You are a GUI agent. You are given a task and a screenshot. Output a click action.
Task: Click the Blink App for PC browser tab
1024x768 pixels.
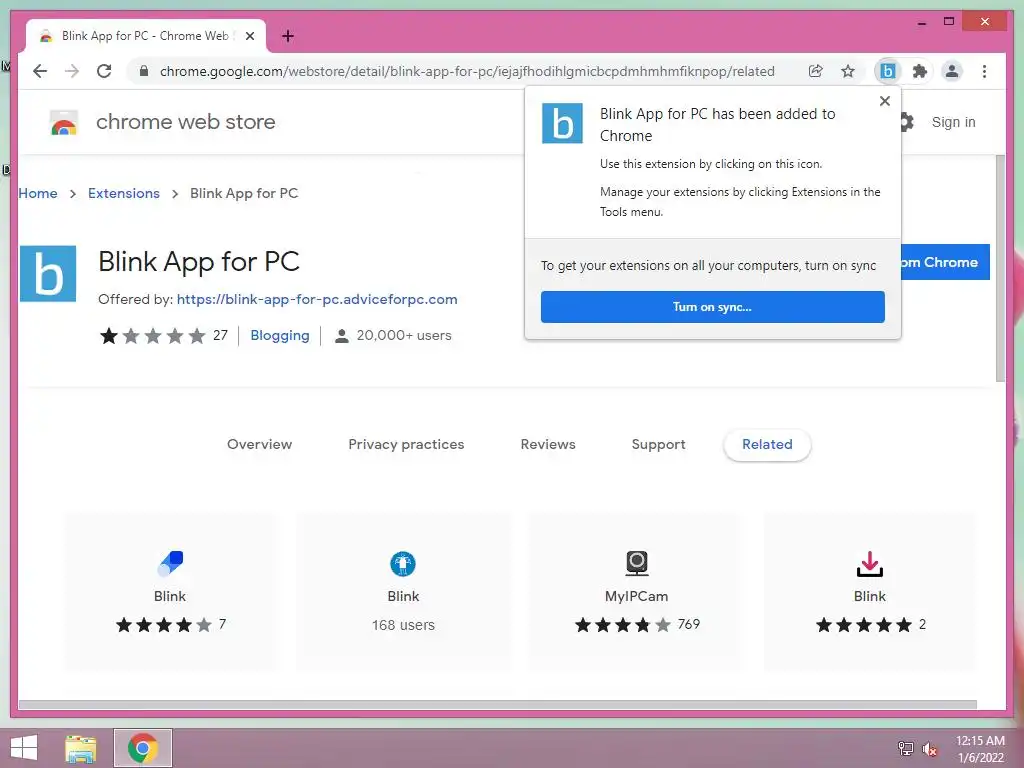pyautogui.click(x=145, y=36)
